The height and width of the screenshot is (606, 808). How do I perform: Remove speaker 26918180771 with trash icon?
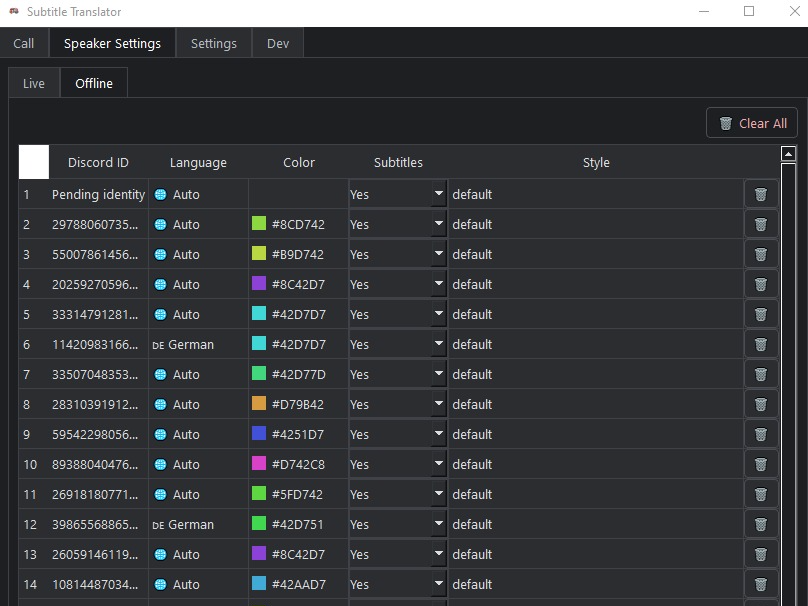761,494
